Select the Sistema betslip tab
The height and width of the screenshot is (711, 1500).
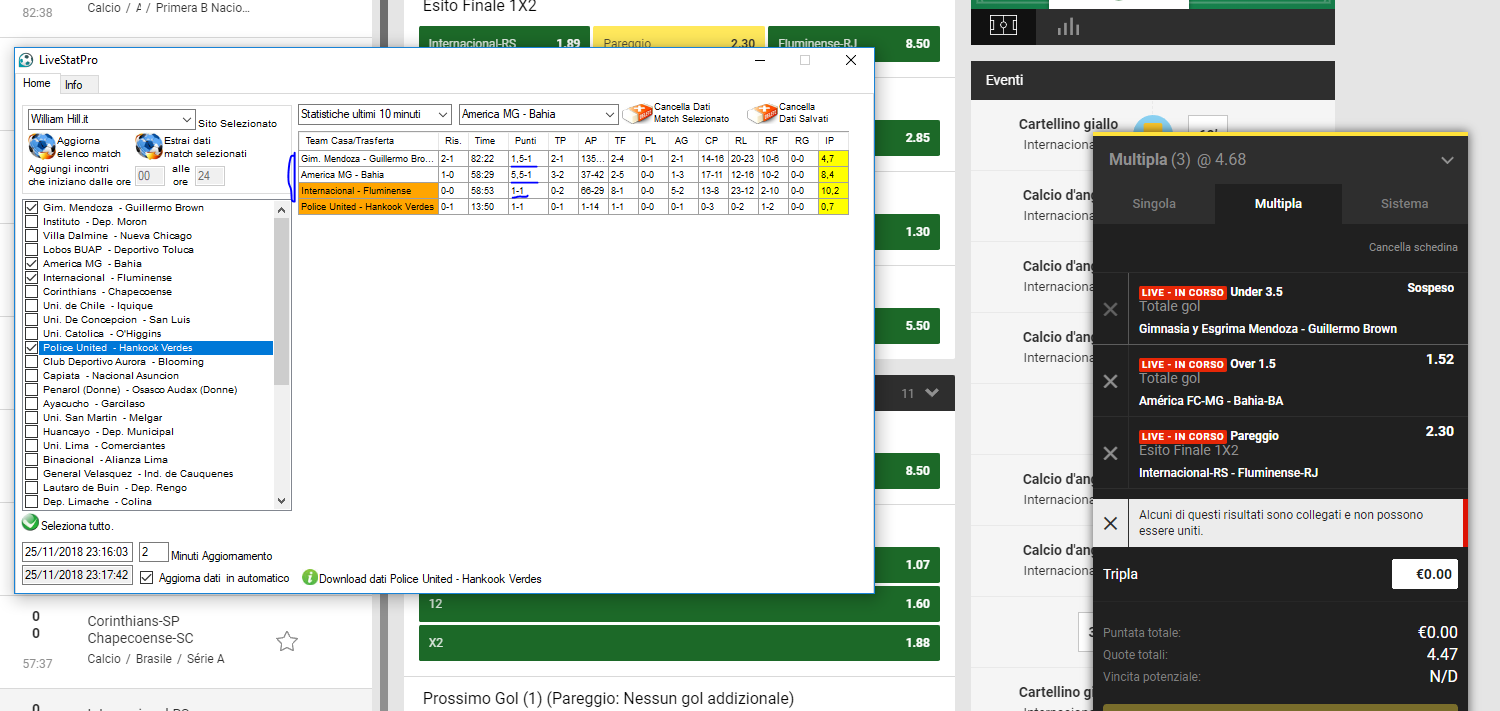tap(1405, 204)
